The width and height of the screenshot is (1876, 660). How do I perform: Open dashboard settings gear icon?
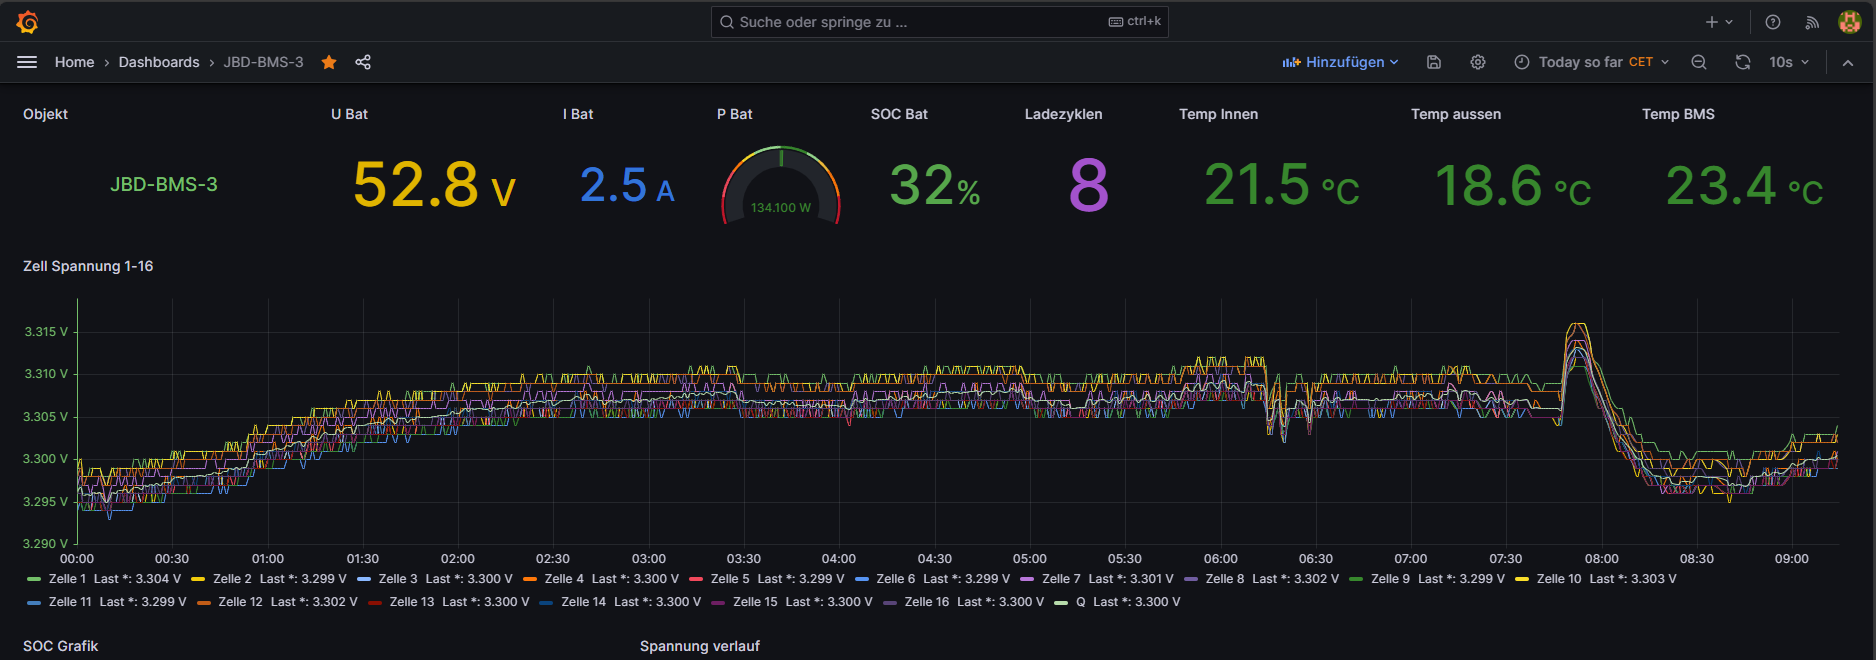pos(1478,62)
